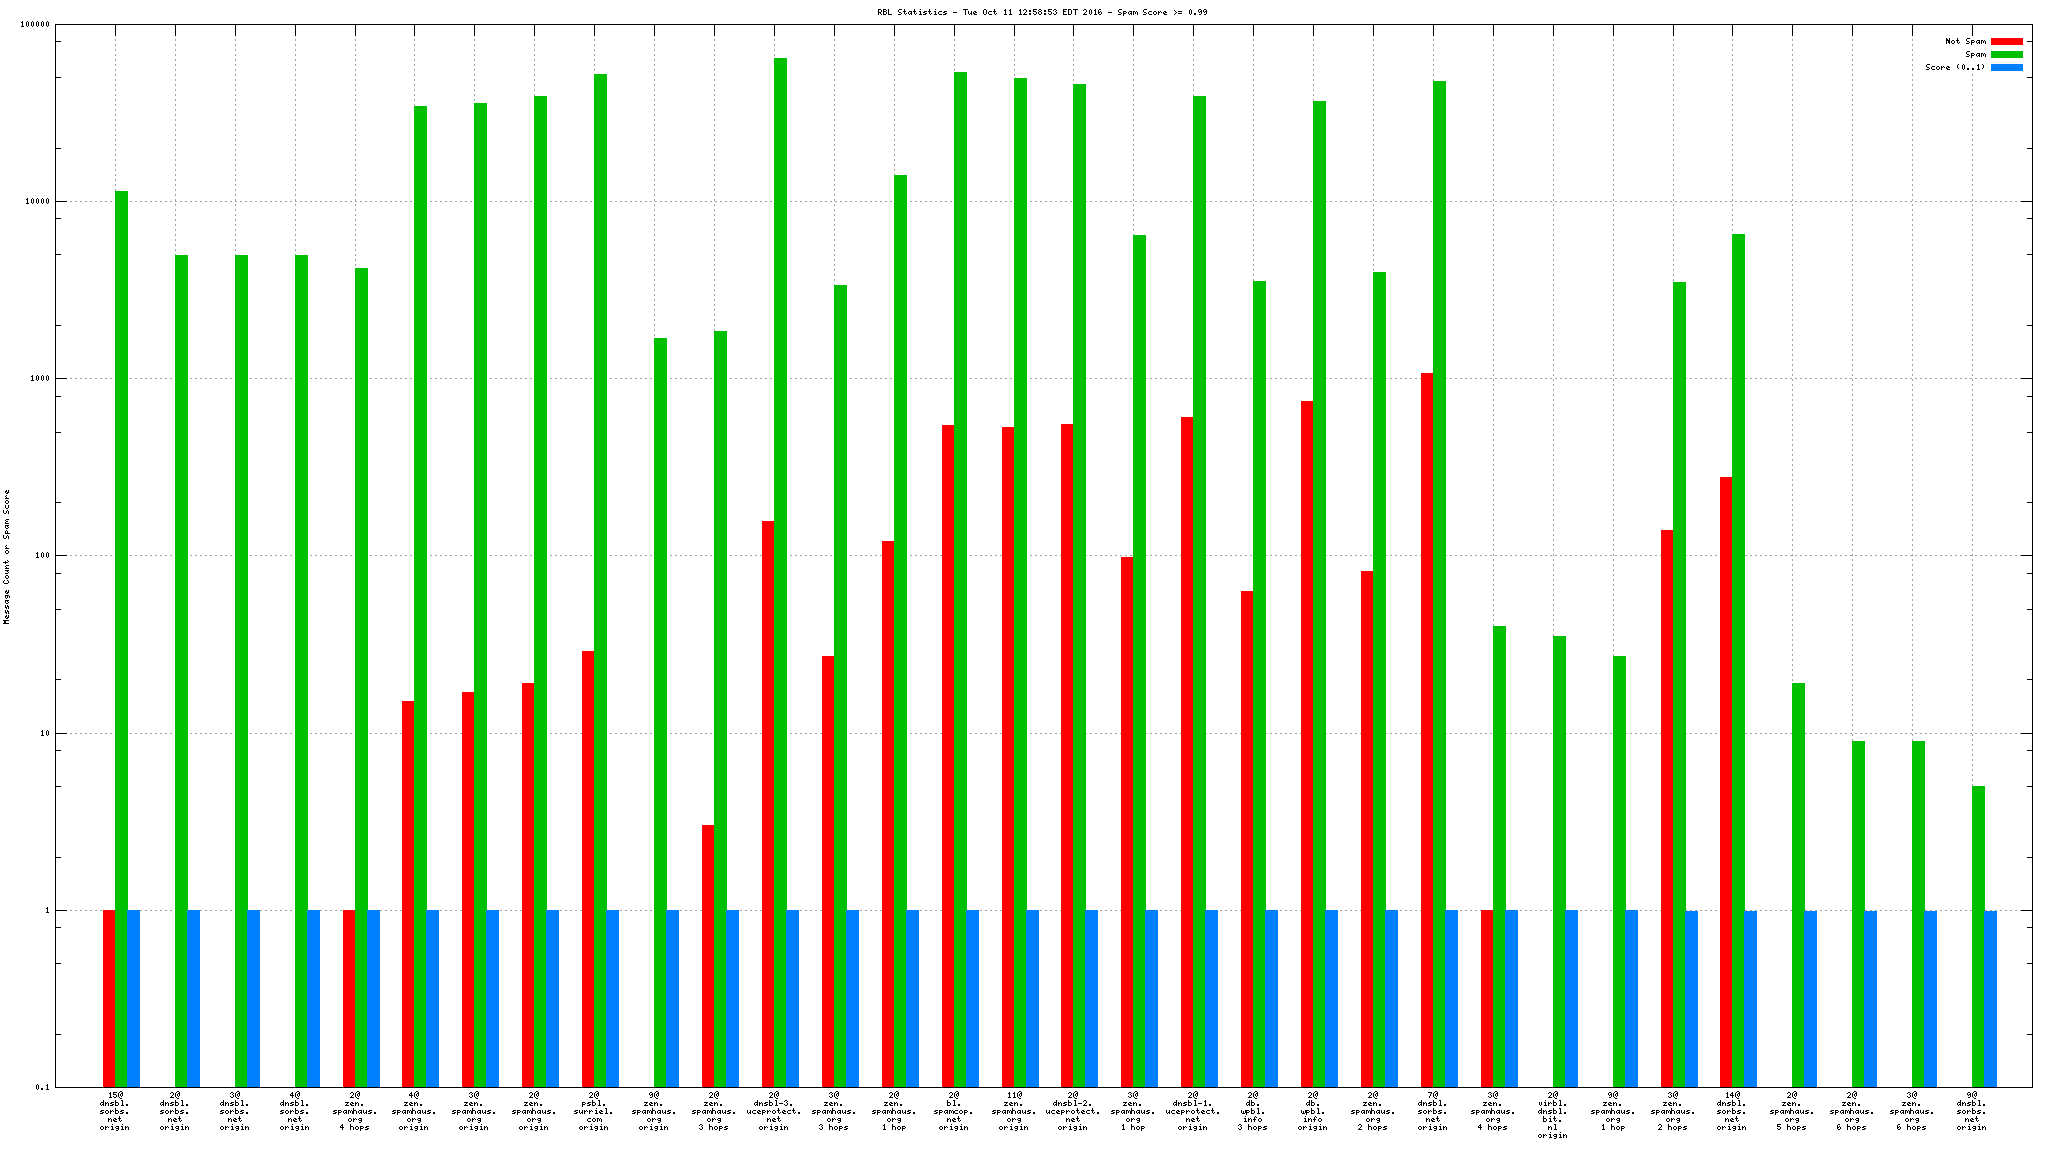Click the zen.spamhaus.org 5 hops x-axis label
Screen dimensions: 2048x1152
(1791, 1111)
